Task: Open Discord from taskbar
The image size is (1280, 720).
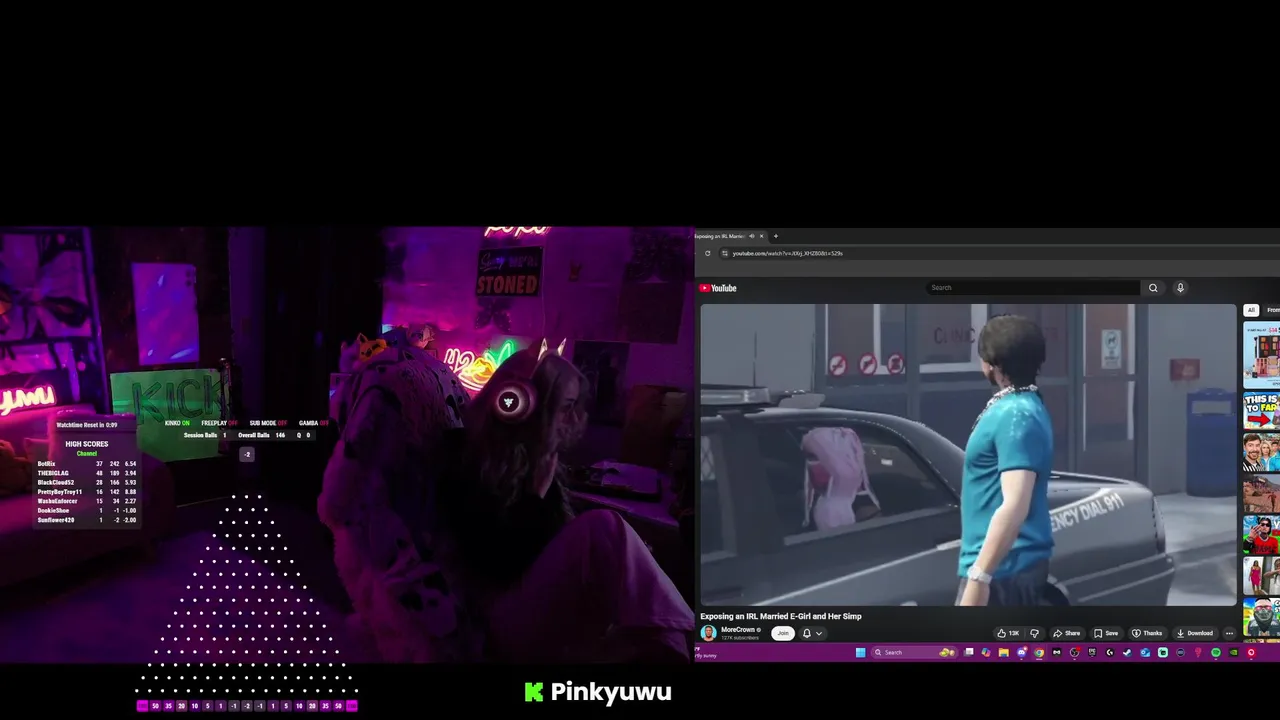Action: coord(1022,652)
